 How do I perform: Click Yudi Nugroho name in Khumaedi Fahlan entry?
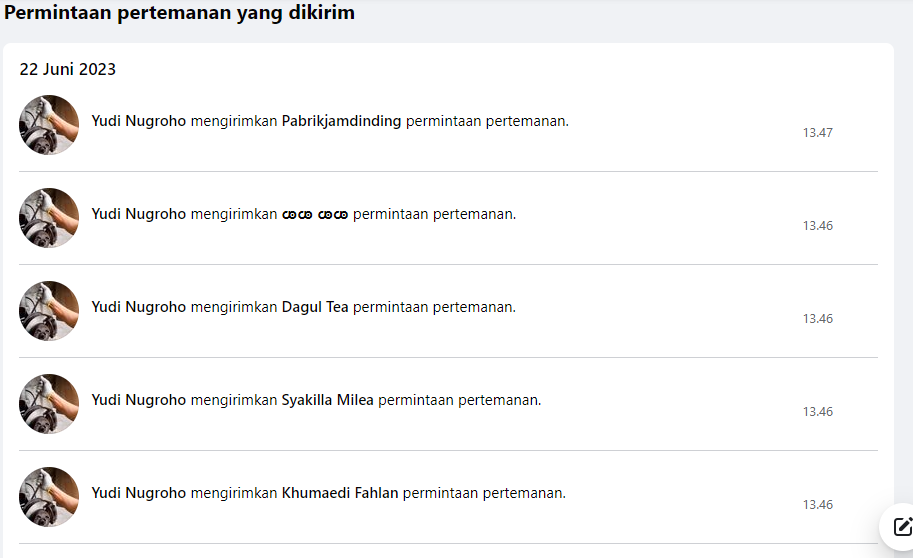pyautogui.click(x=139, y=493)
